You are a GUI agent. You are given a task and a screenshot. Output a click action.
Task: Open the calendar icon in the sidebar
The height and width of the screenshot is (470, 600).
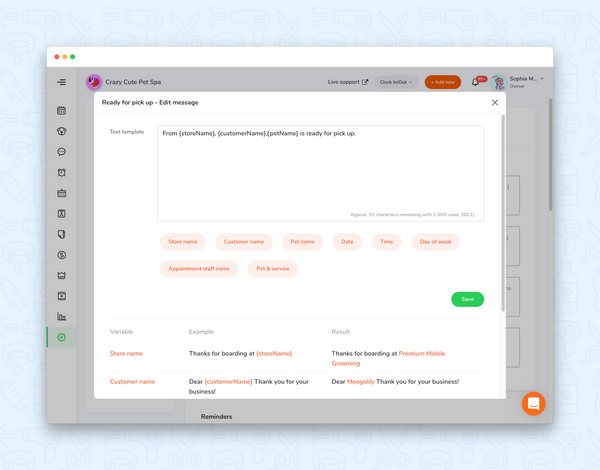61,110
